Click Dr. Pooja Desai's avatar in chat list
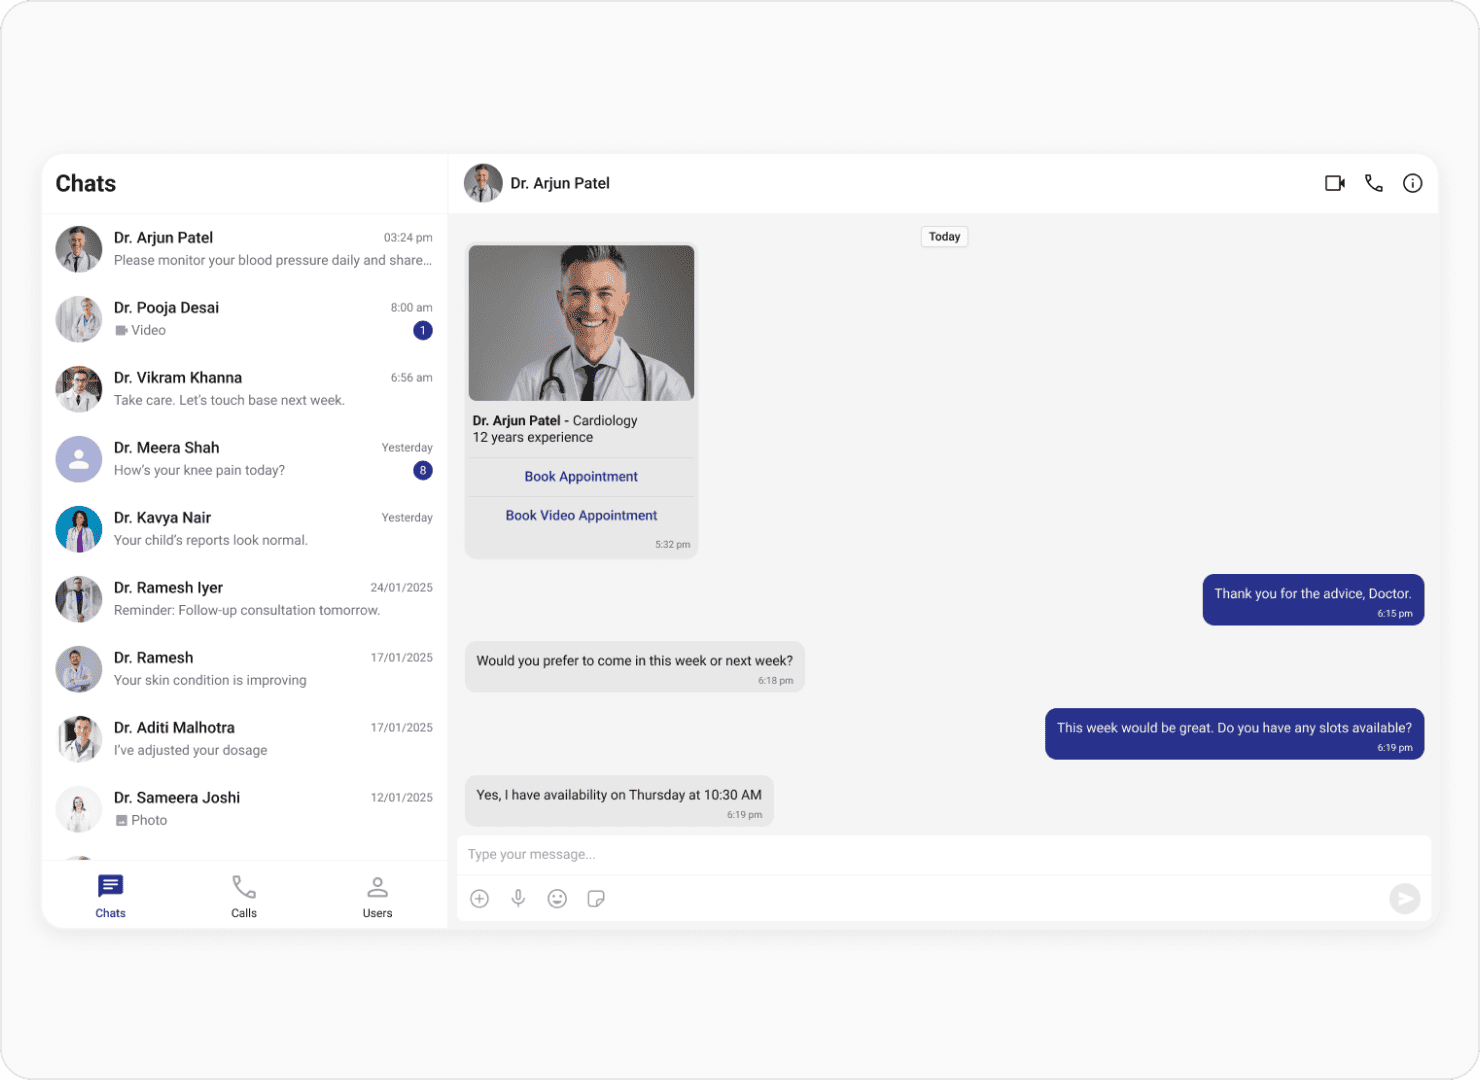The width and height of the screenshot is (1480, 1080). coord(79,319)
